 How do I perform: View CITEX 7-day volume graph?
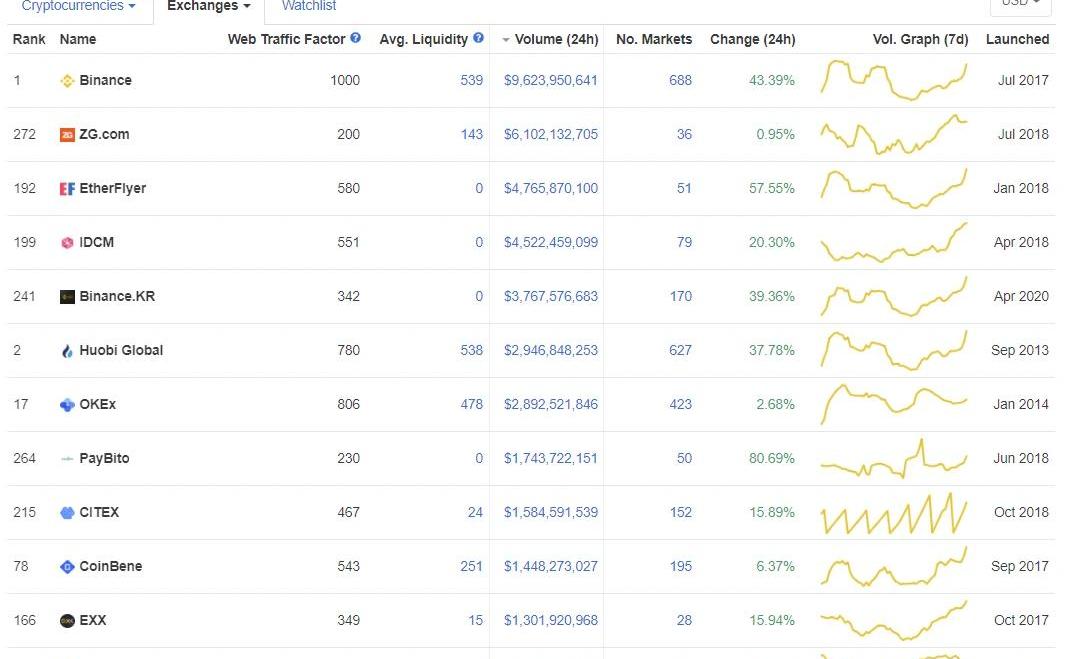[x=894, y=513]
